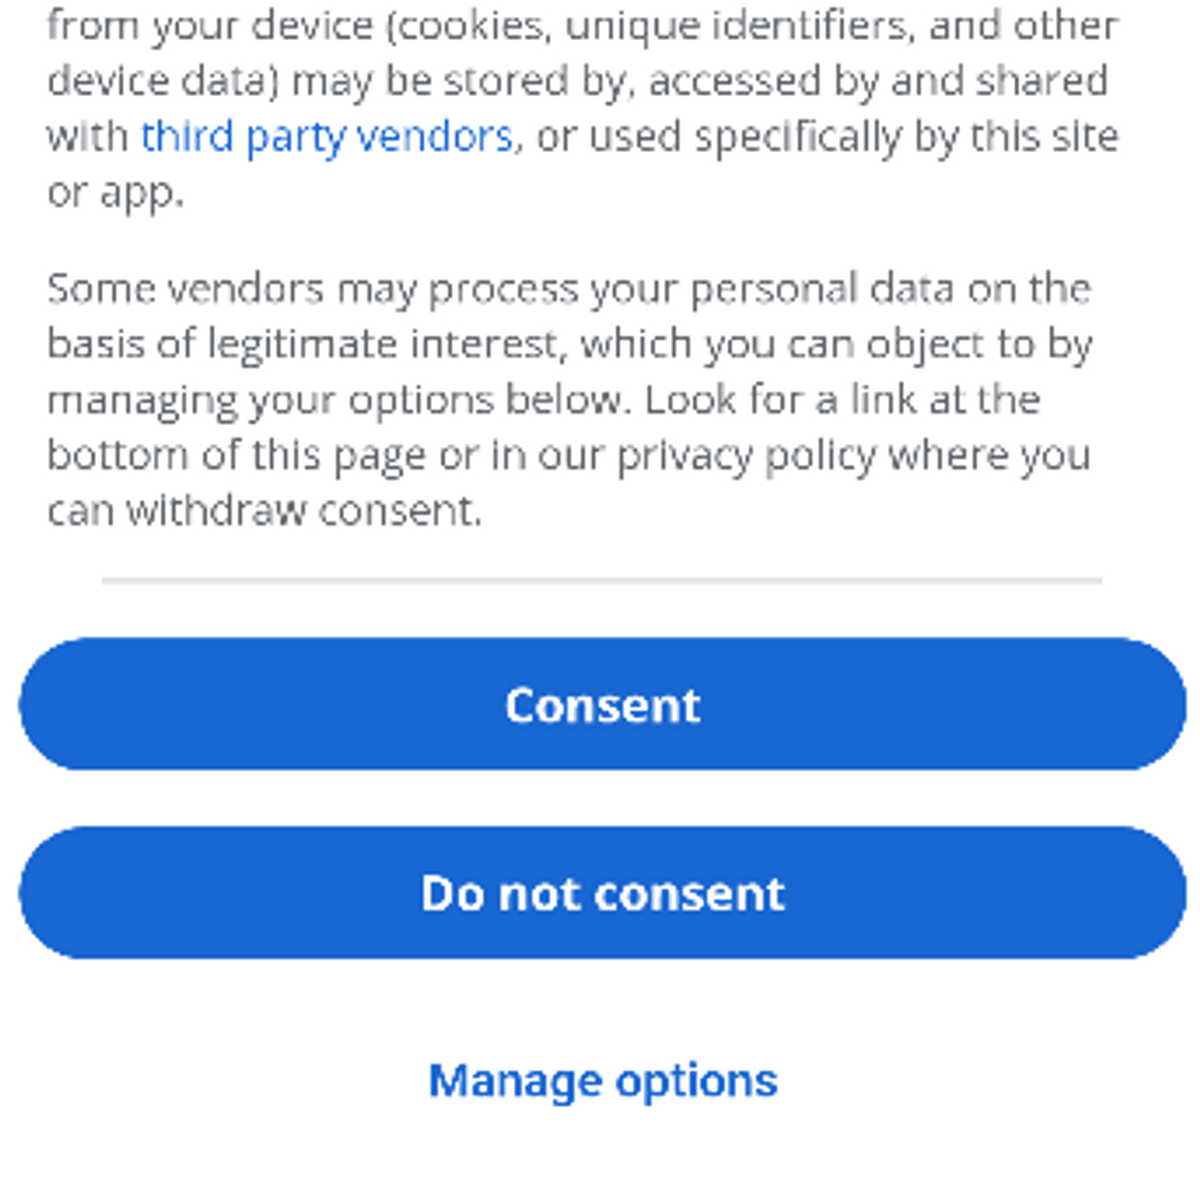Click the device data paragraph text
Screen dimensions: 1200x1200
pyautogui.click(x=582, y=108)
